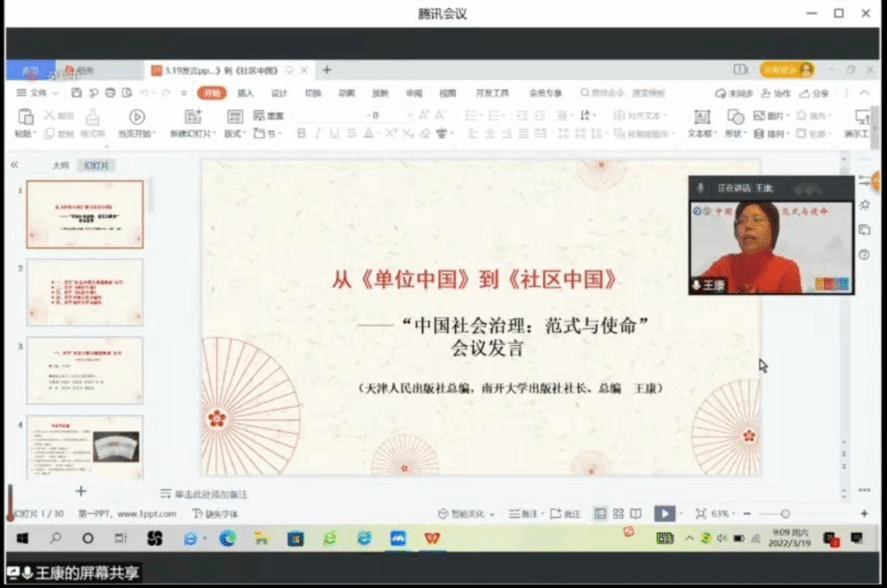This screenshot has width=887, height=588.
Task: Toggle Italic text formatting
Action: point(318,133)
